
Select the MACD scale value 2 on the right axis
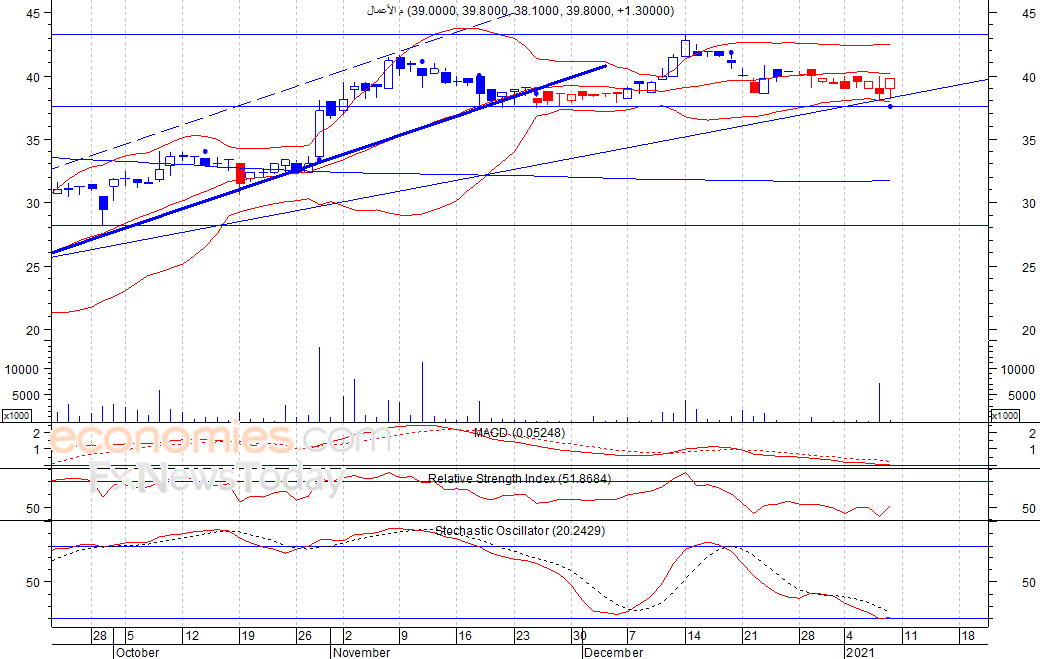pos(1032,434)
